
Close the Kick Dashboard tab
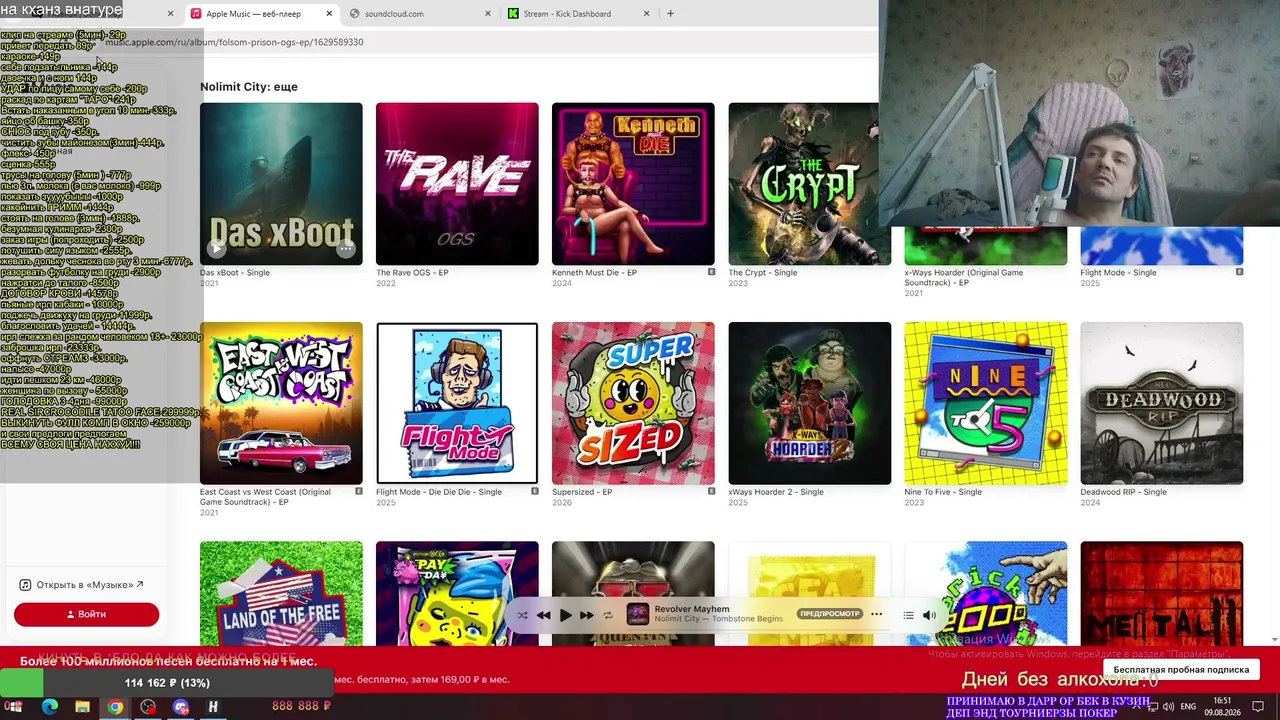pyautogui.click(x=646, y=14)
